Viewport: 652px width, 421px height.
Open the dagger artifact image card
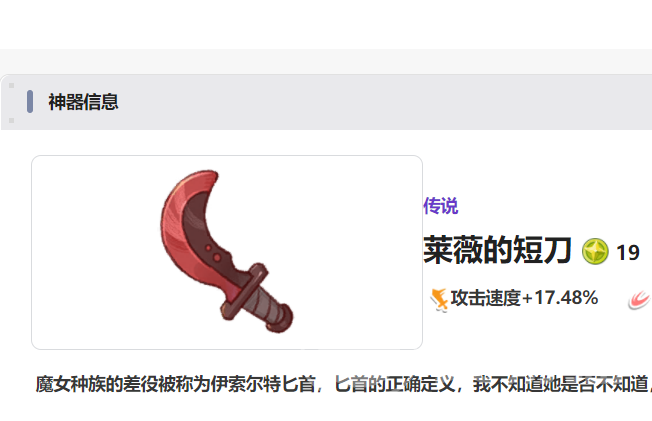(x=227, y=253)
